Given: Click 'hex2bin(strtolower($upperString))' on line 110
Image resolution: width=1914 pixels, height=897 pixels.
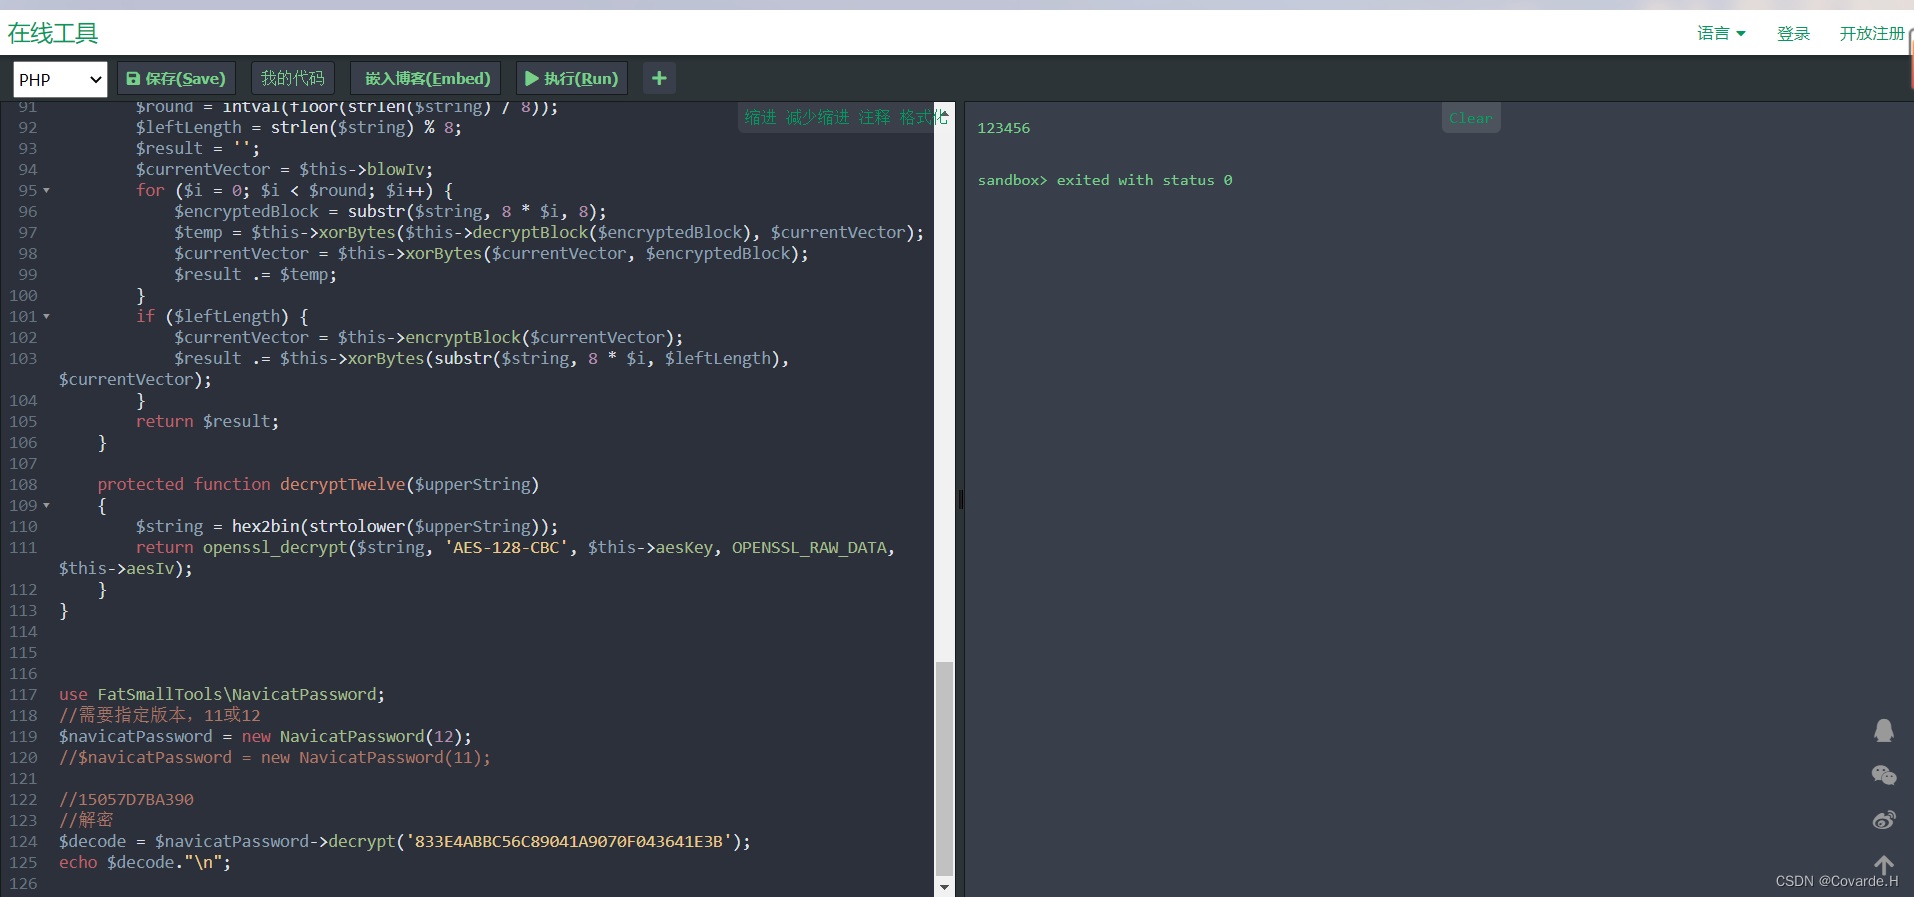Looking at the screenshot, I should 390,527.
